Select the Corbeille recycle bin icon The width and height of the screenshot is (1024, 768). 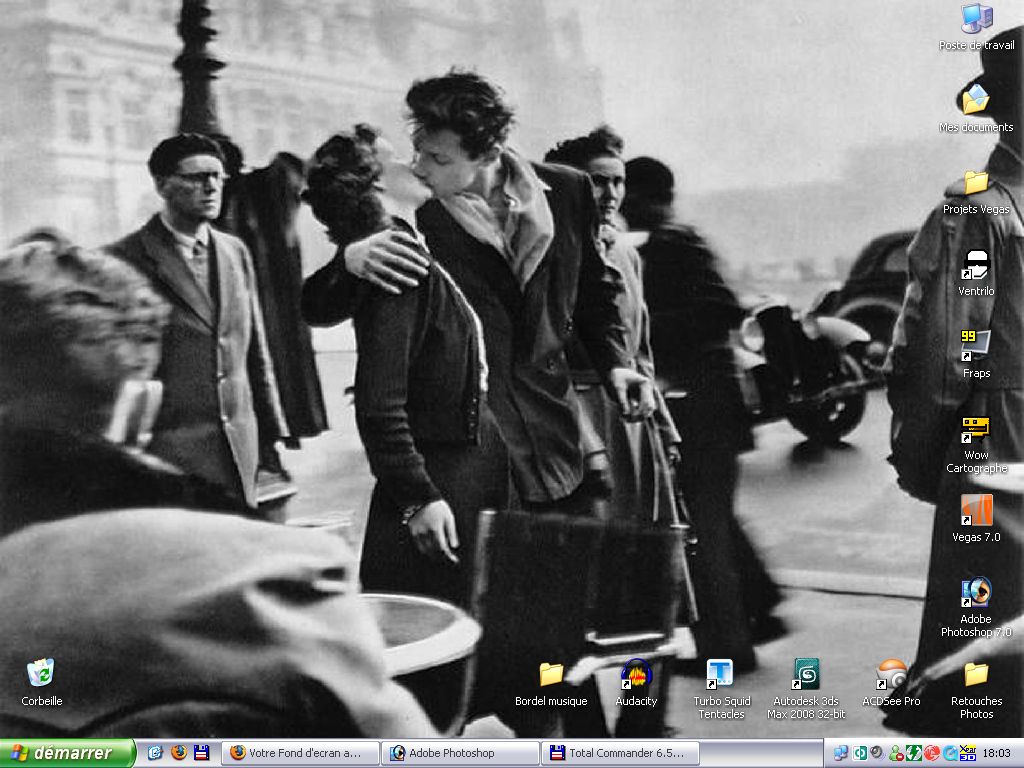click(42, 684)
